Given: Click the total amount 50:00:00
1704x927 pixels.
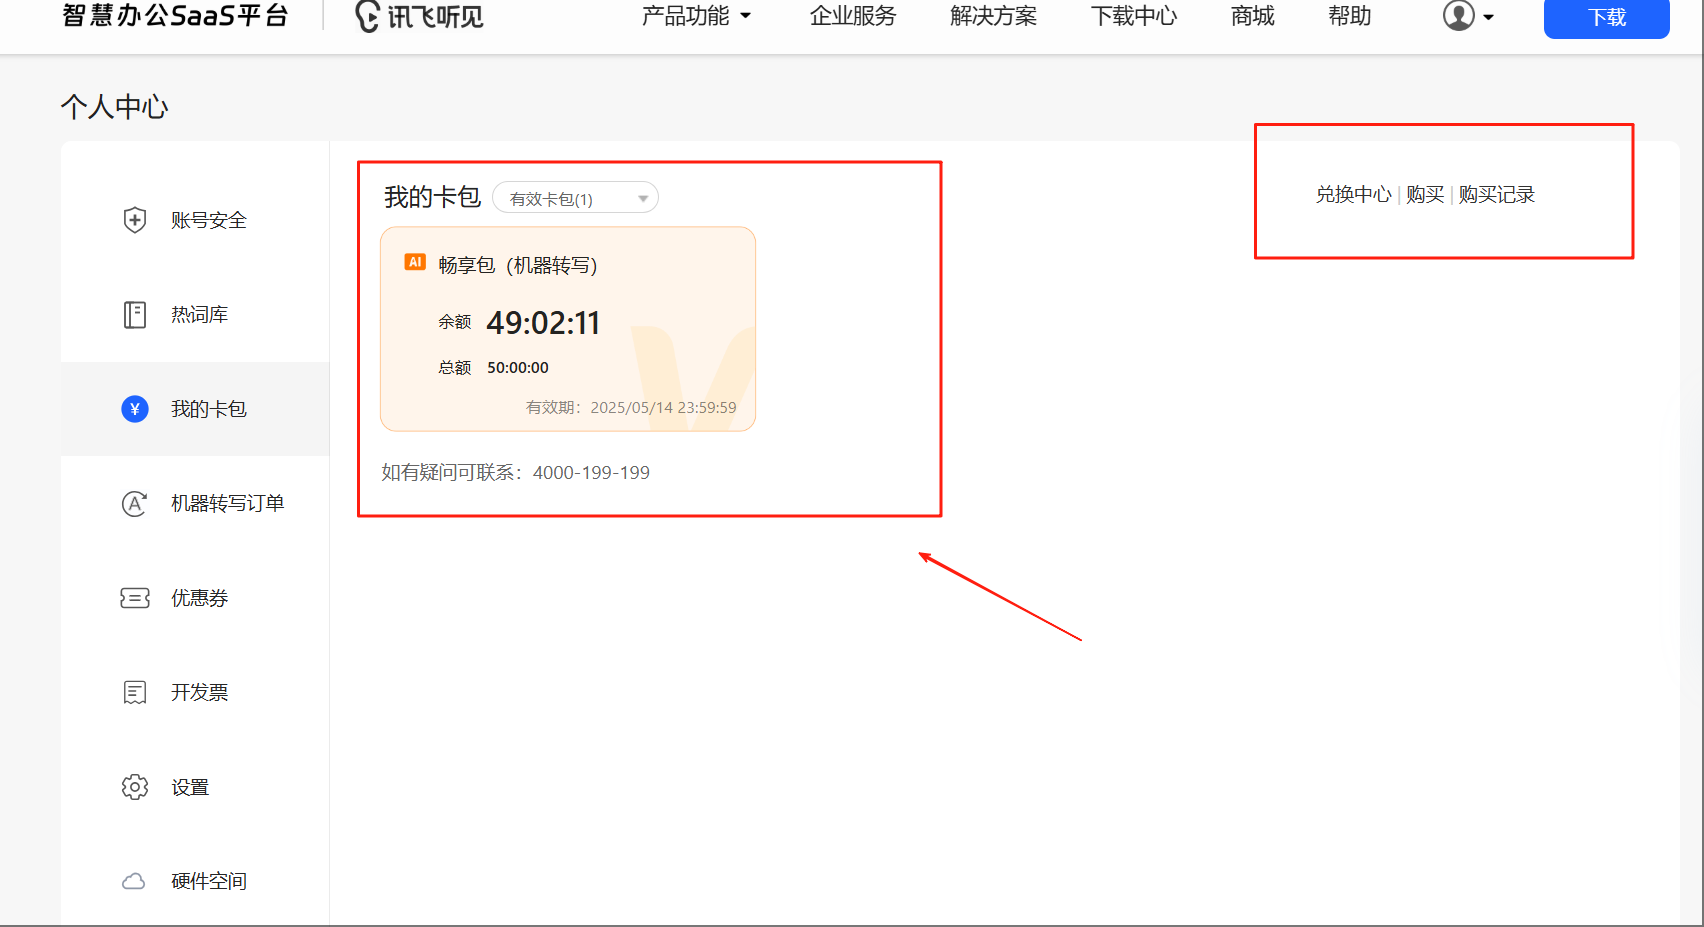Looking at the screenshot, I should point(518,368).
